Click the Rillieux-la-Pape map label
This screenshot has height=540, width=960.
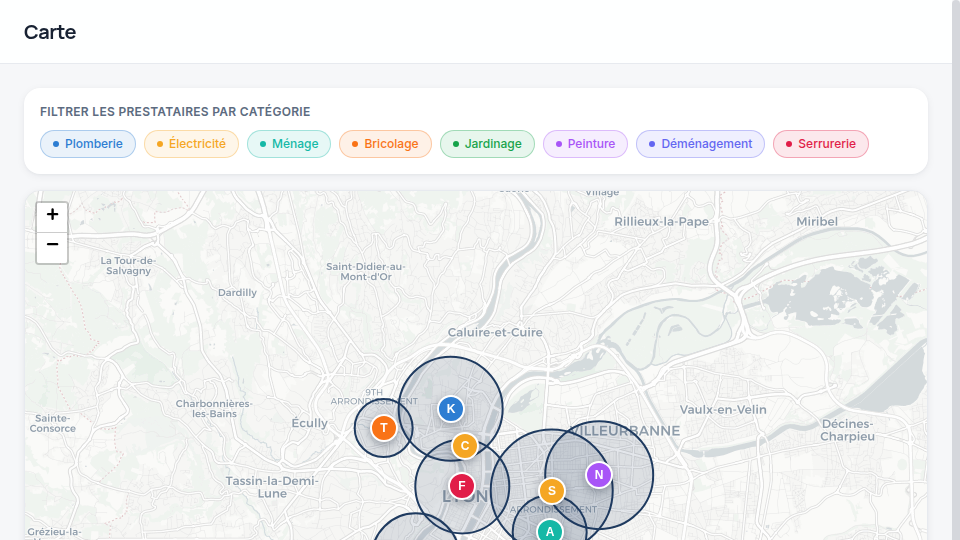coord(661,222)
